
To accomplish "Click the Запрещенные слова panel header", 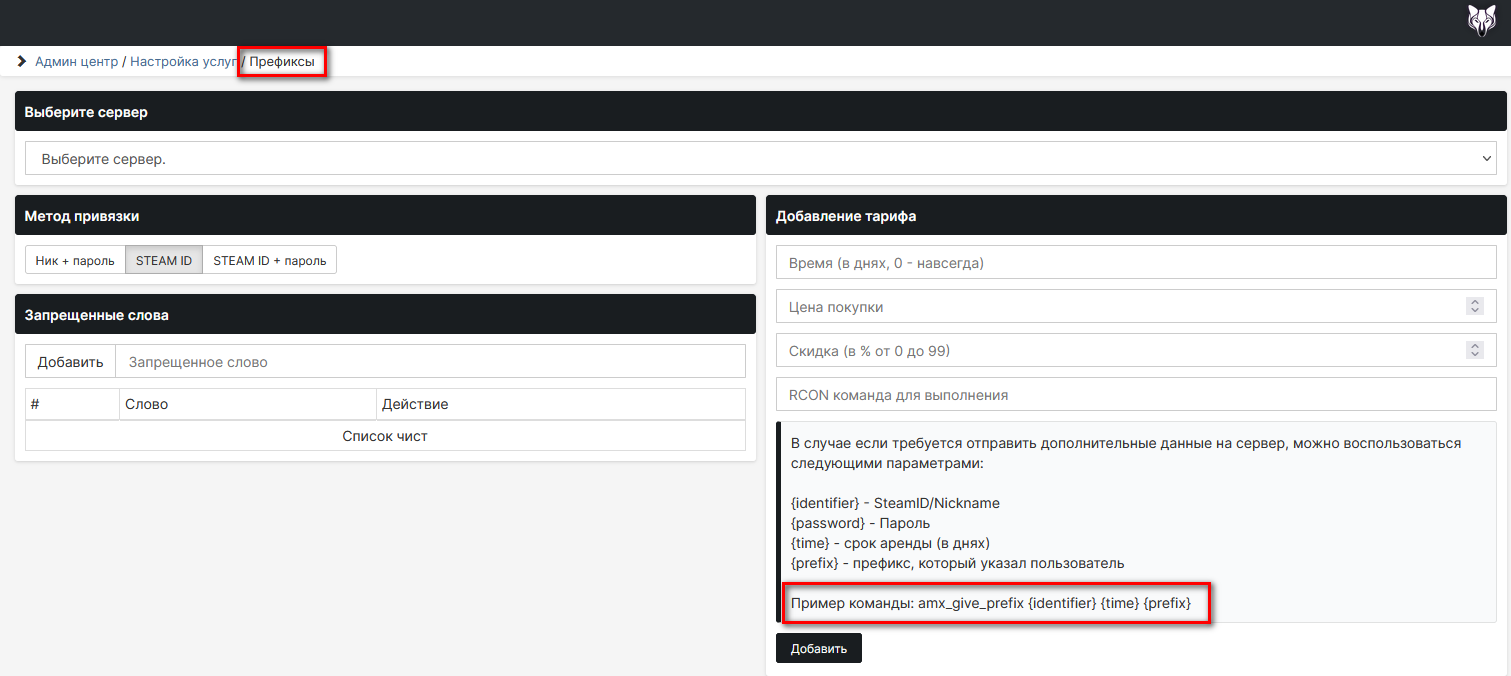I will [x=385, y=315].
